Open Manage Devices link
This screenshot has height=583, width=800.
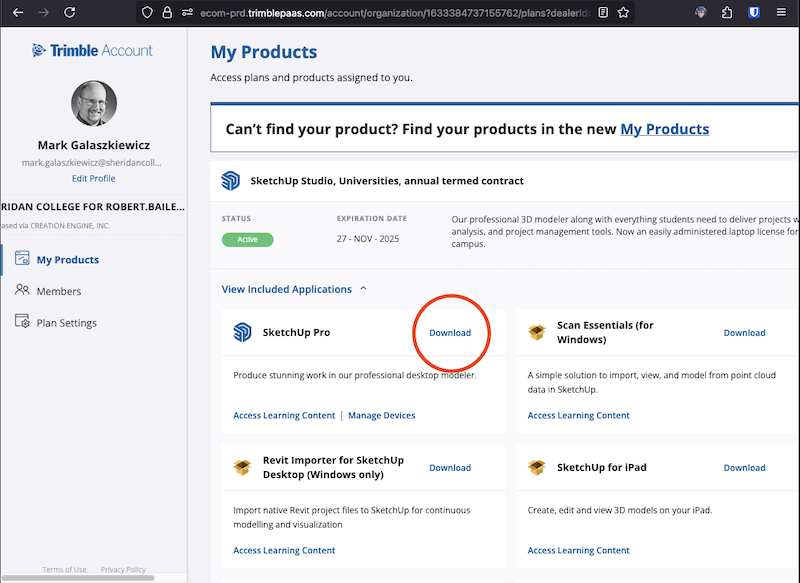pos(381,415)
